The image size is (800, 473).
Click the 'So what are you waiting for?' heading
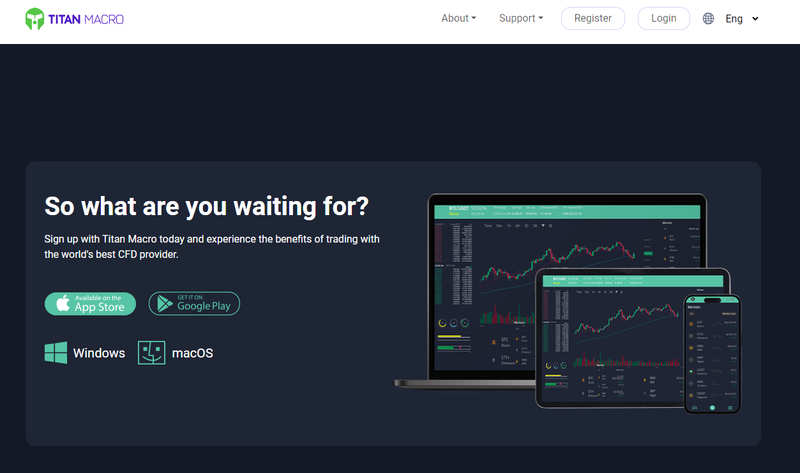[x=207, y=207]
